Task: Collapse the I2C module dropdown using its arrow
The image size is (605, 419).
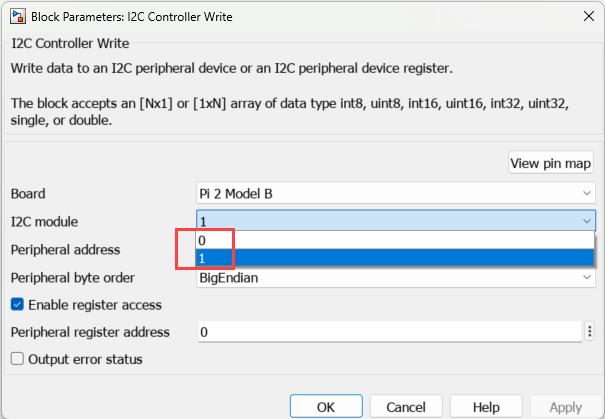Action: click(x=585, y=221)
